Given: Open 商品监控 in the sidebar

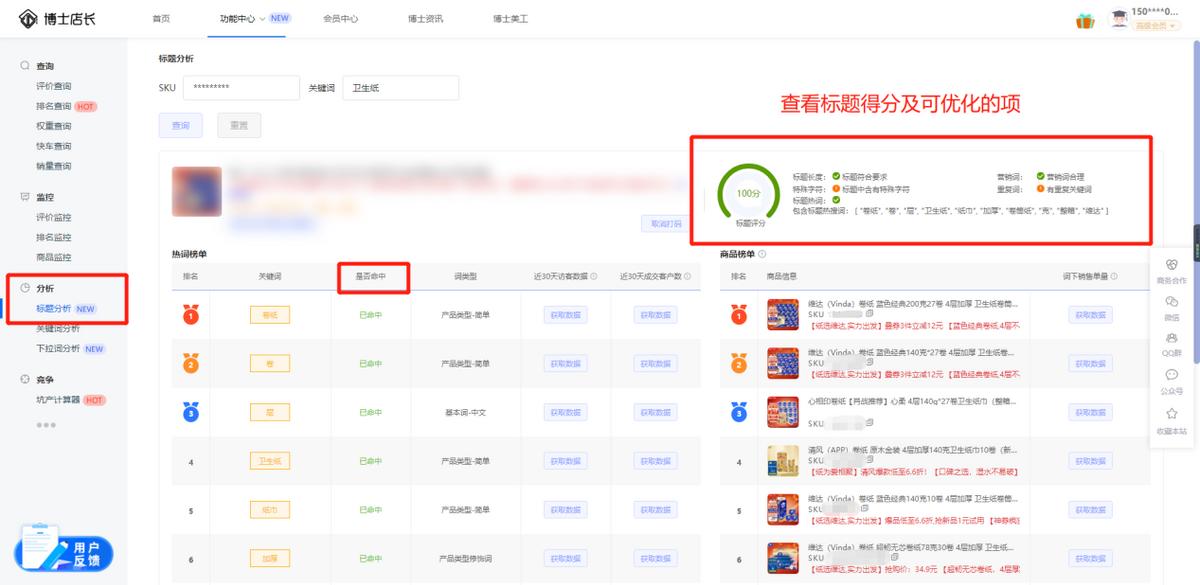Looking at the screenshot, I should click(54, 257).
